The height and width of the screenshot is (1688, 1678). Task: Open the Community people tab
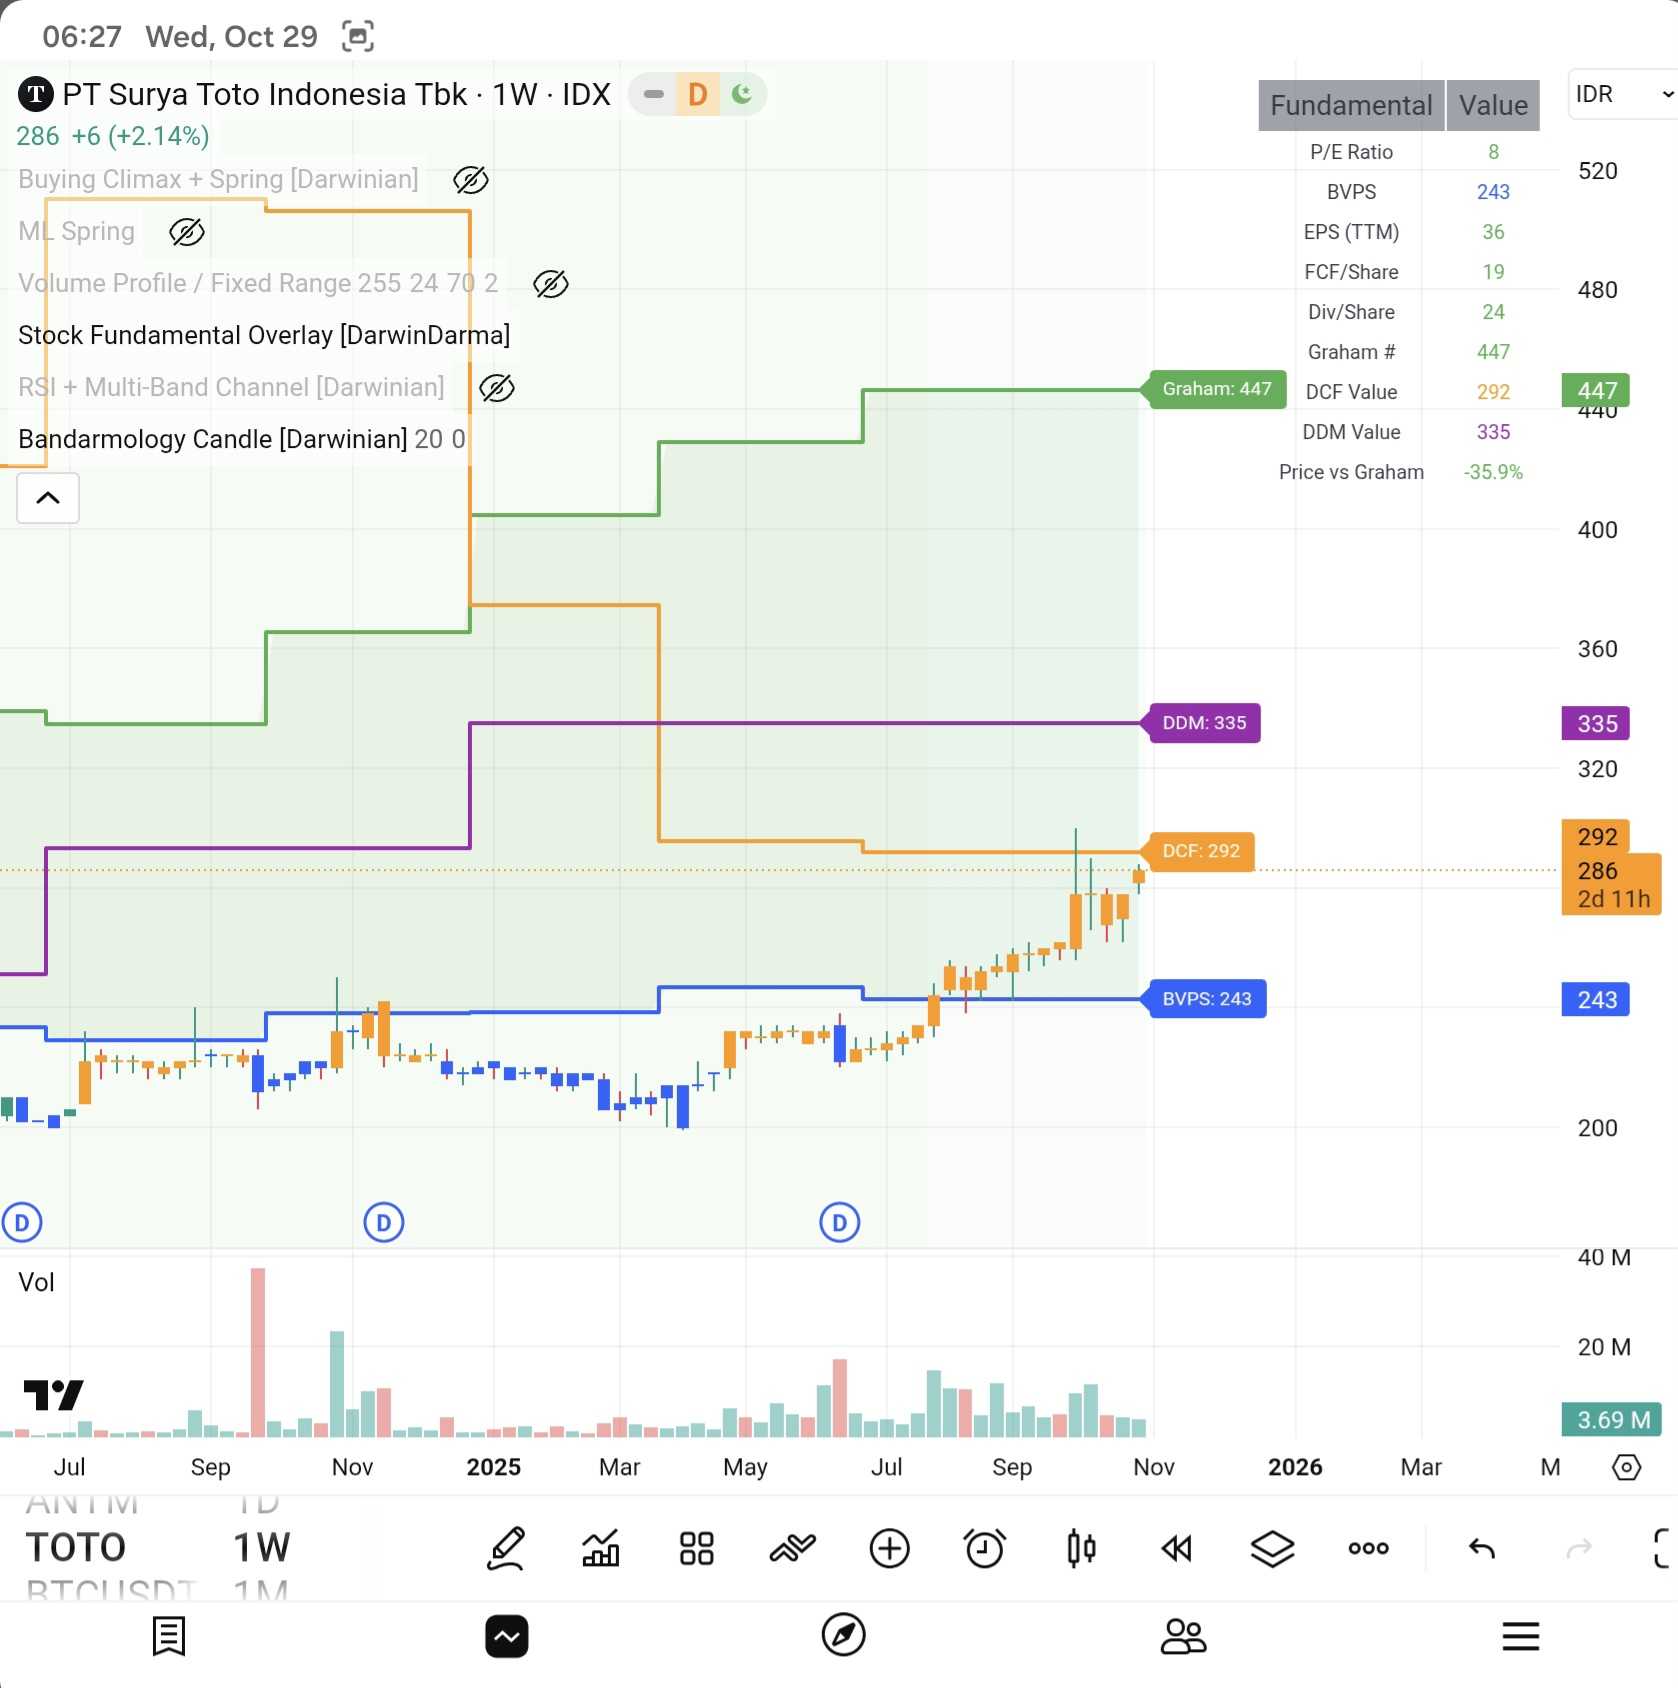[x=1183, y=1636]
